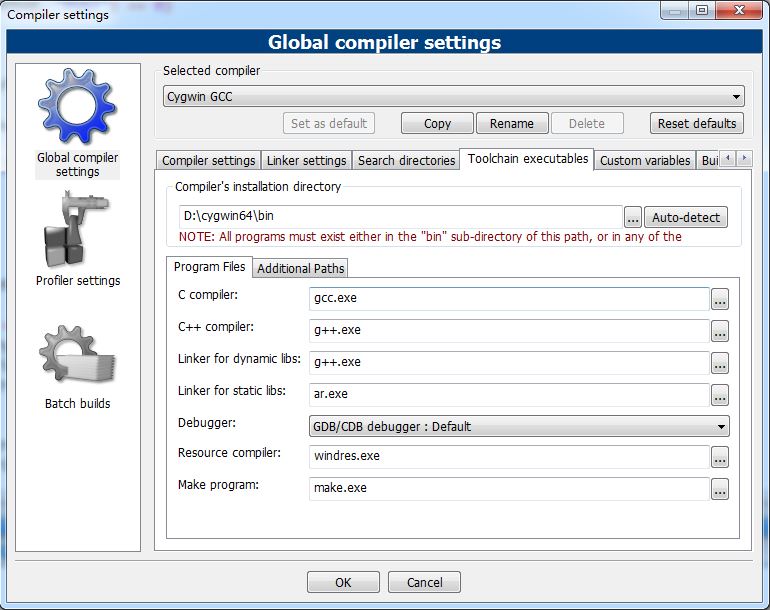Browse for the dynamic libs linker
The height and width of the screenshot is (610, 770).
pos(720,363)
